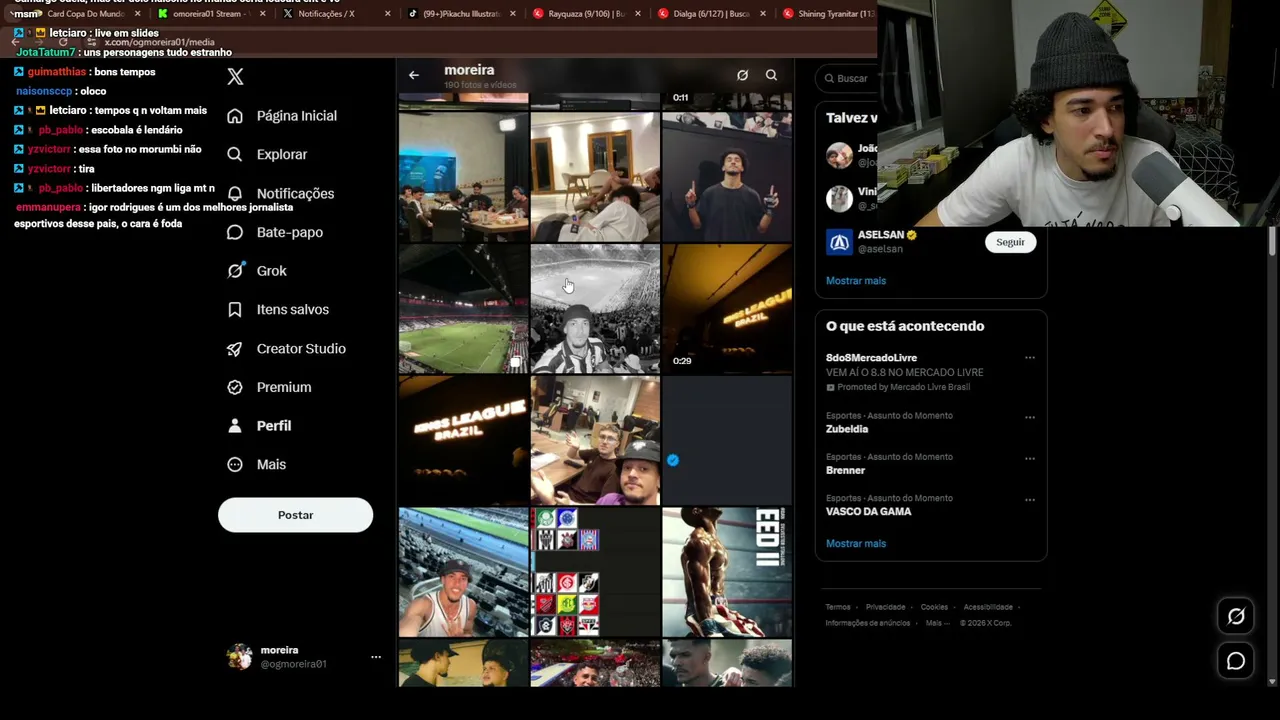Open options for Zubeldía trend
The width and height of the screenshot is (1280, 720).
(1030, 417)
